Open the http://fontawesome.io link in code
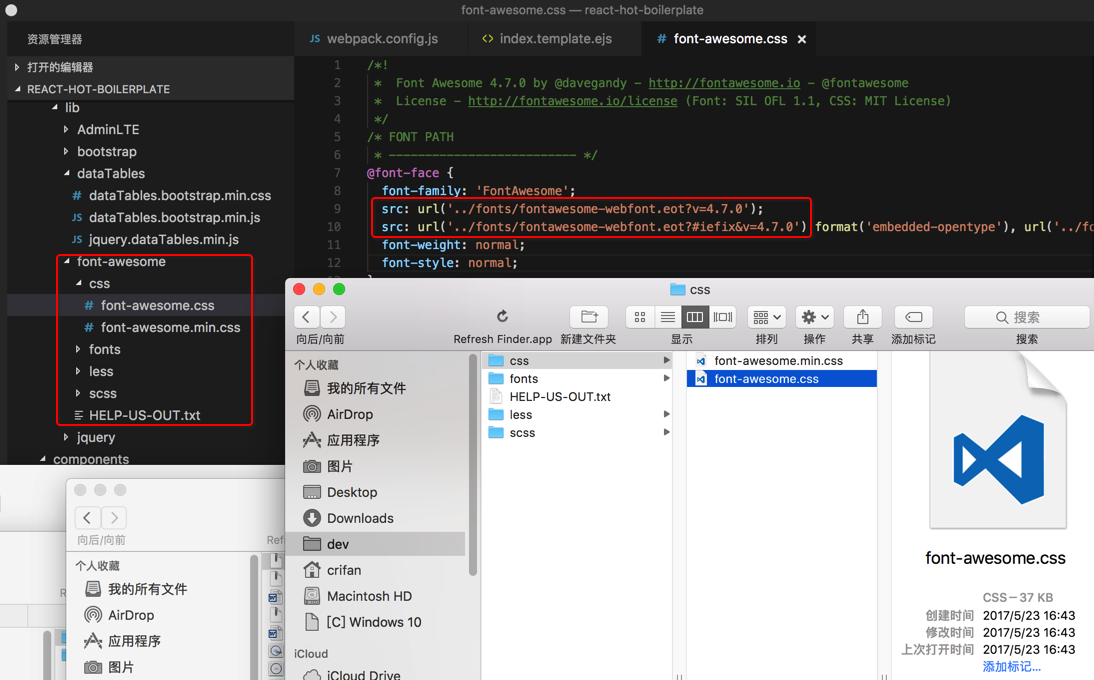Viewport: 1094px width, 680px height. pyautogui.click(x=724, y=83)
